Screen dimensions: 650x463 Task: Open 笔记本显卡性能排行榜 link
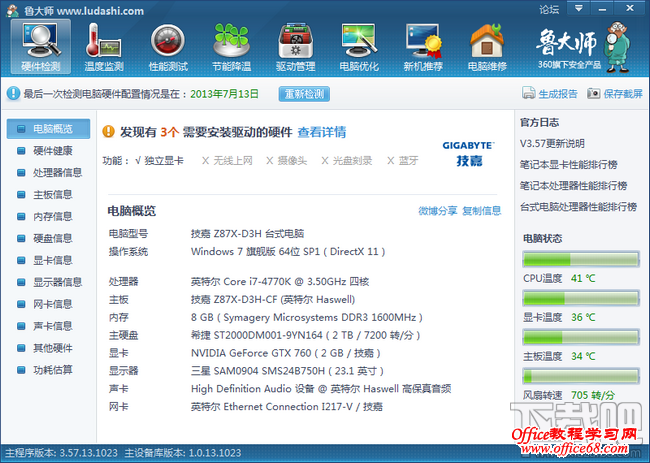569,165
